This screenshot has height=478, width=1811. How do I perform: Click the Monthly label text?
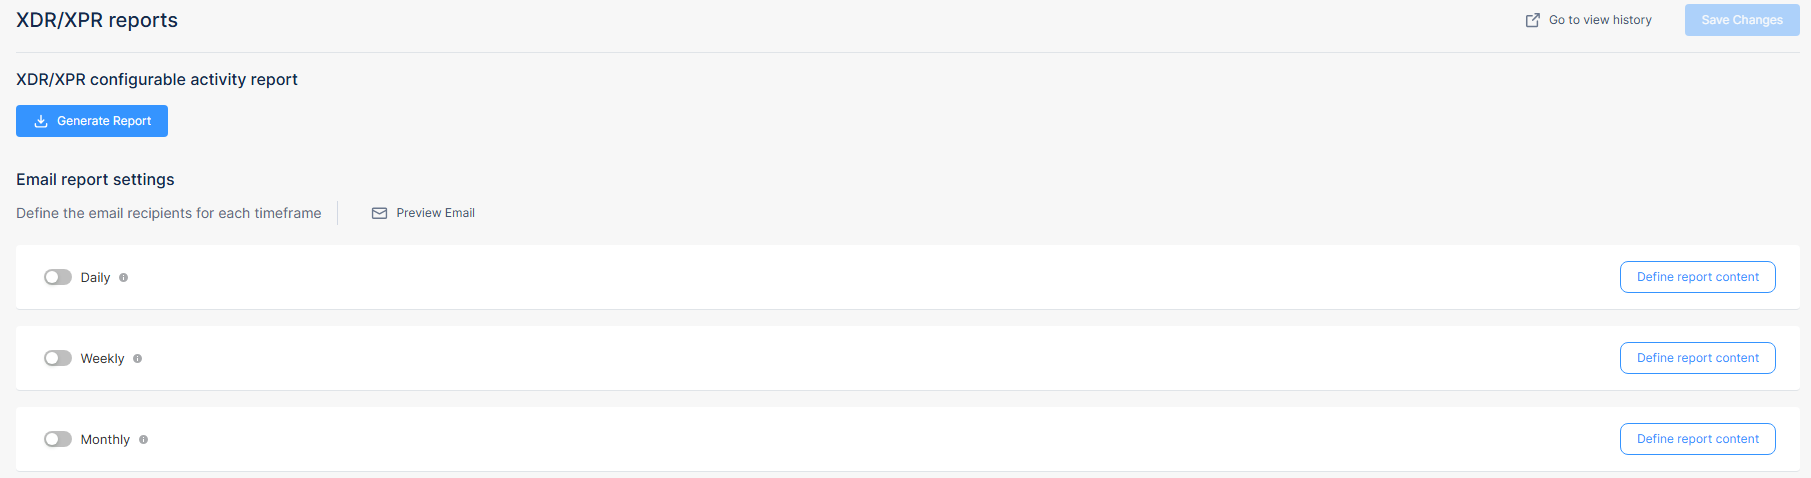point(105,440)
